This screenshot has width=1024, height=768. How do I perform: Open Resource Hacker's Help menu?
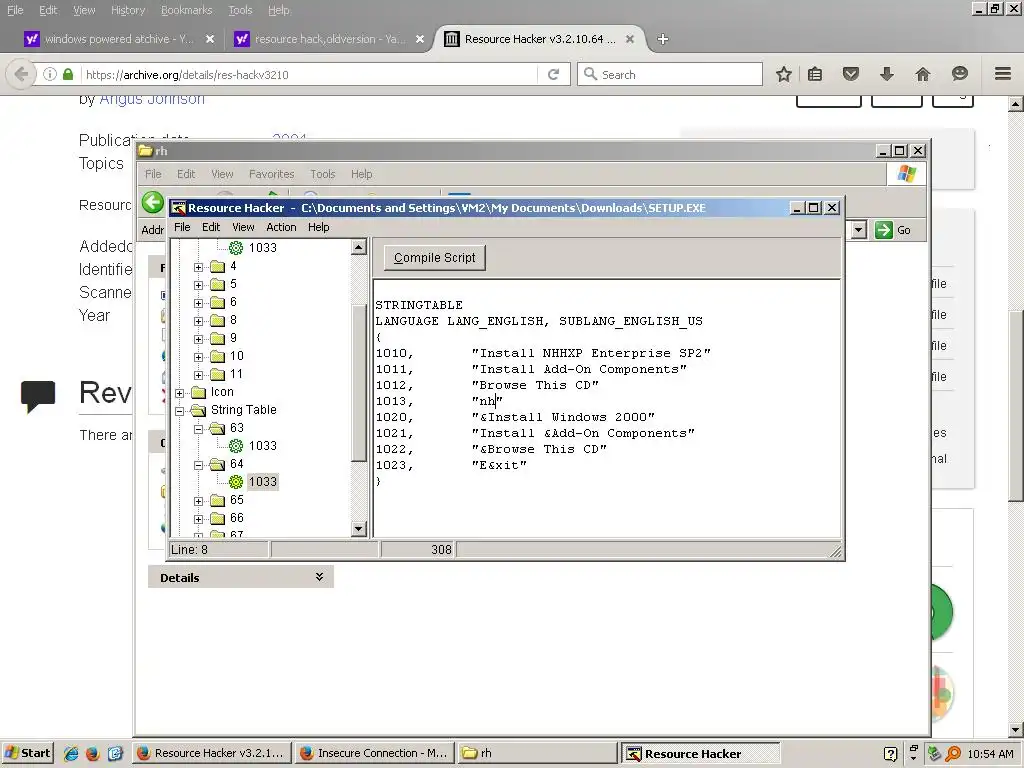[x=319, y=227]
